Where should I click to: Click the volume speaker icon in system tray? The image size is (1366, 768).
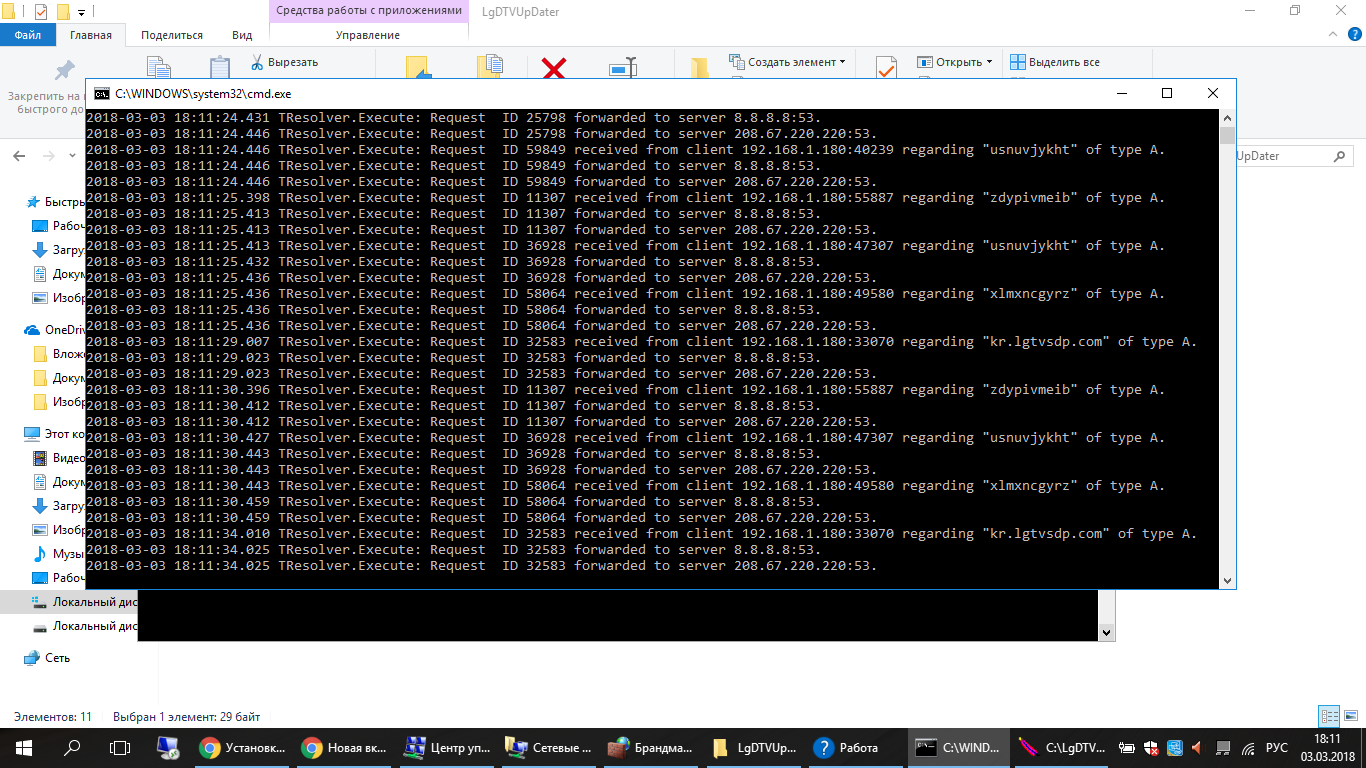pos(1196,747)
